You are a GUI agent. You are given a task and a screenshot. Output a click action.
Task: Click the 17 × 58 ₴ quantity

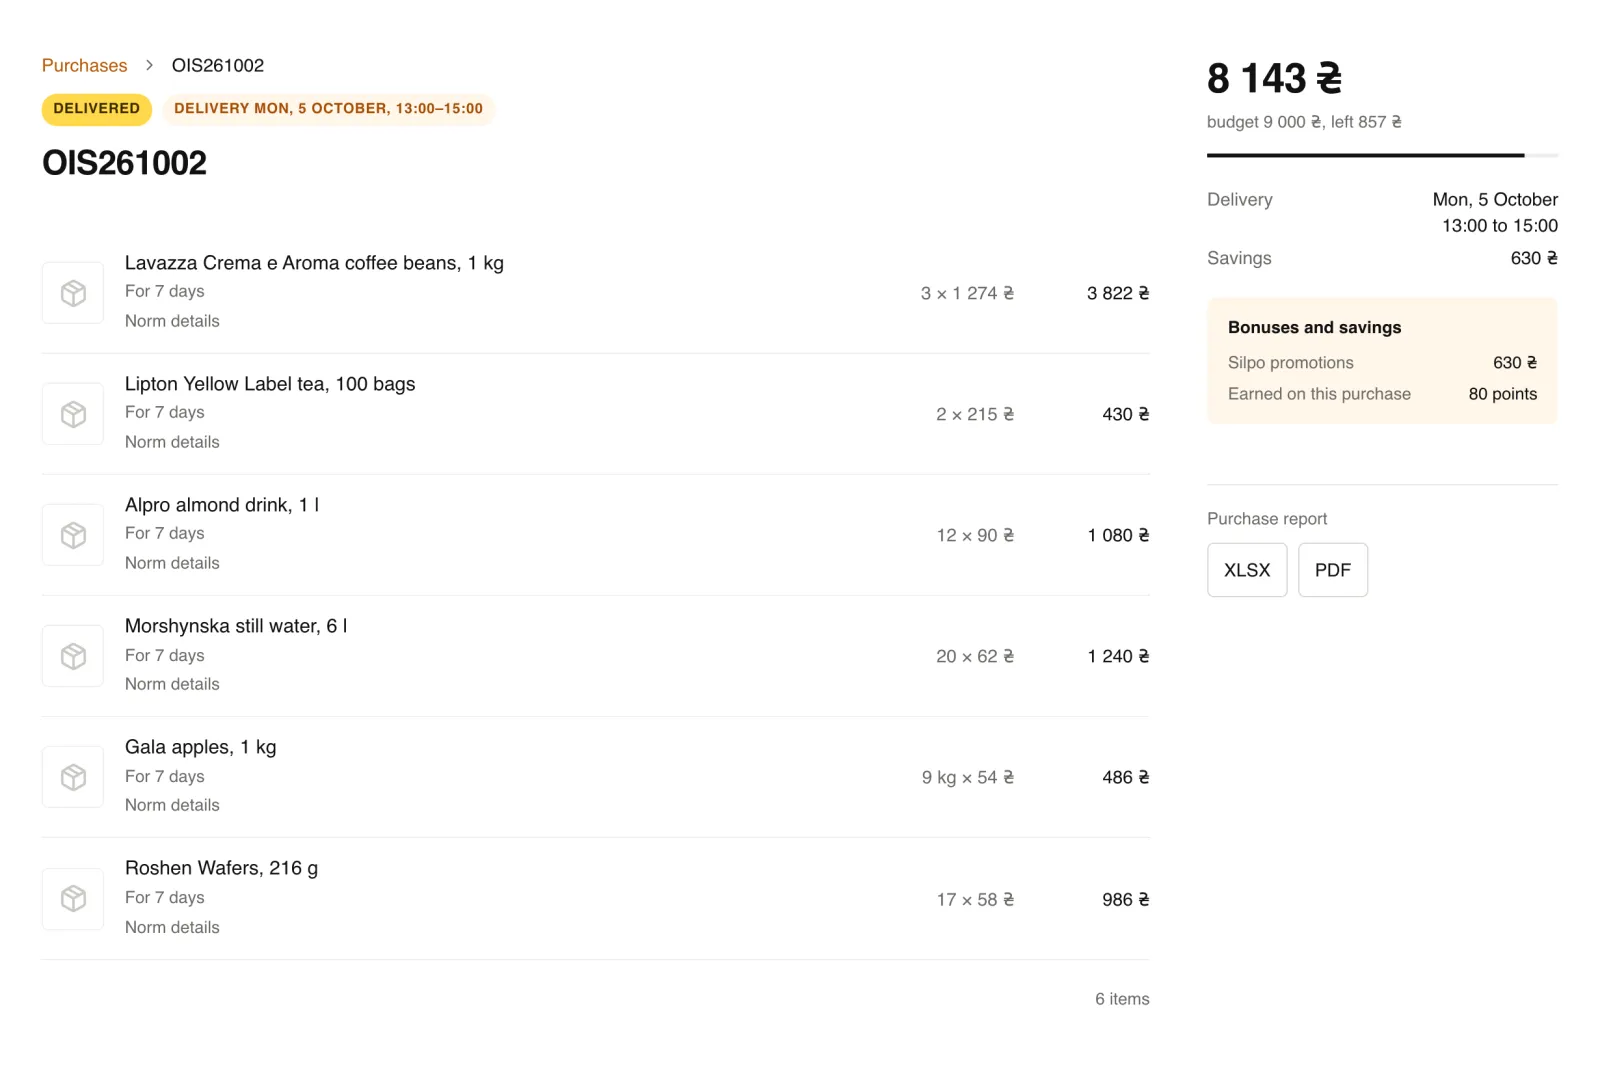pyautogui.click(x=975, y=899)
